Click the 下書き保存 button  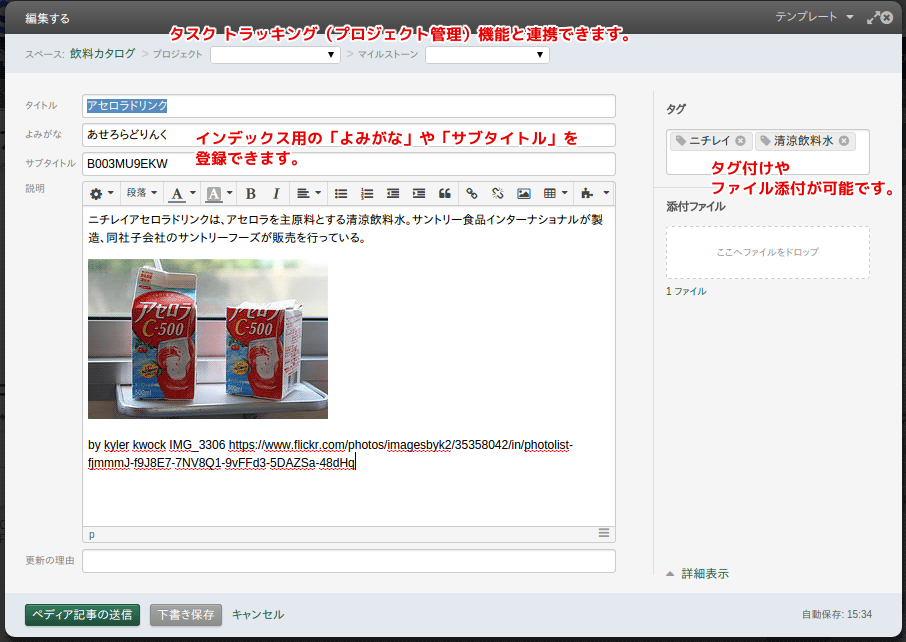(185, 615)
